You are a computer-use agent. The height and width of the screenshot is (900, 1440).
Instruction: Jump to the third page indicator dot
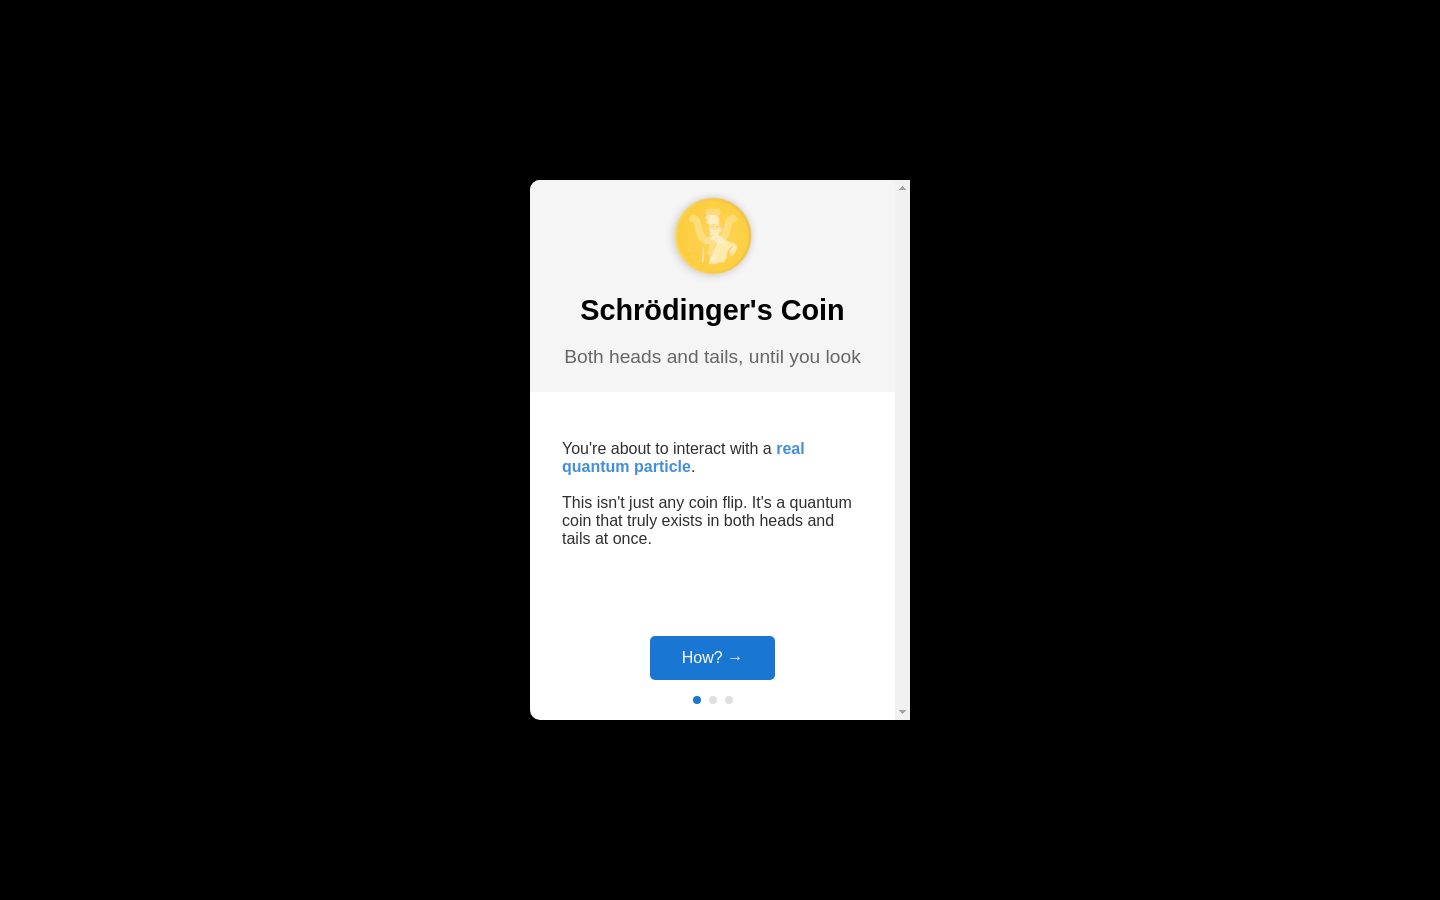[x=729, y=700]
